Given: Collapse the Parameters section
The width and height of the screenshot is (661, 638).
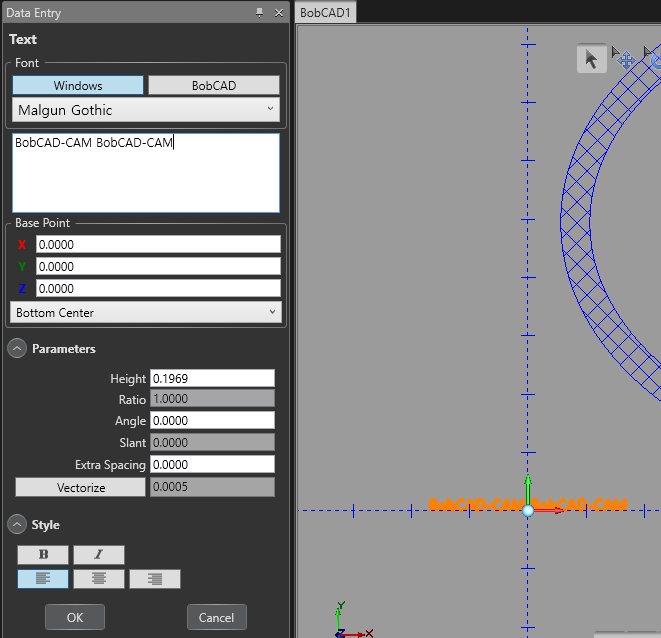Looking at the screenshot, I should [x=17, y=349].
